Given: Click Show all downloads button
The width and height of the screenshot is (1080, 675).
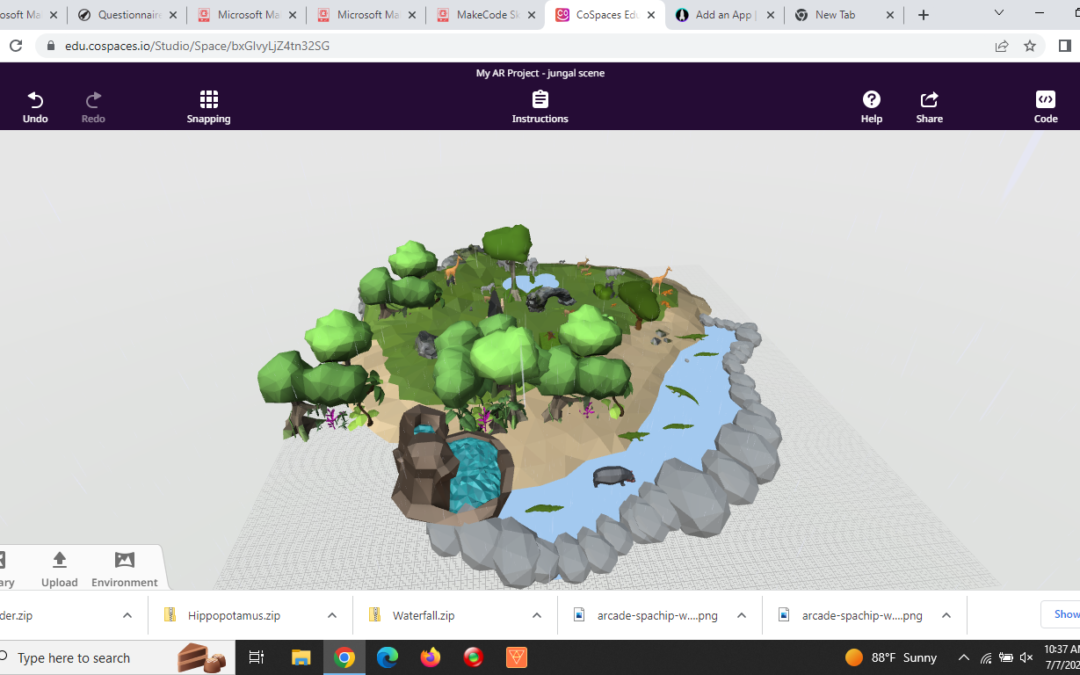Looking at the screenshot, I should click(1063, 614).
